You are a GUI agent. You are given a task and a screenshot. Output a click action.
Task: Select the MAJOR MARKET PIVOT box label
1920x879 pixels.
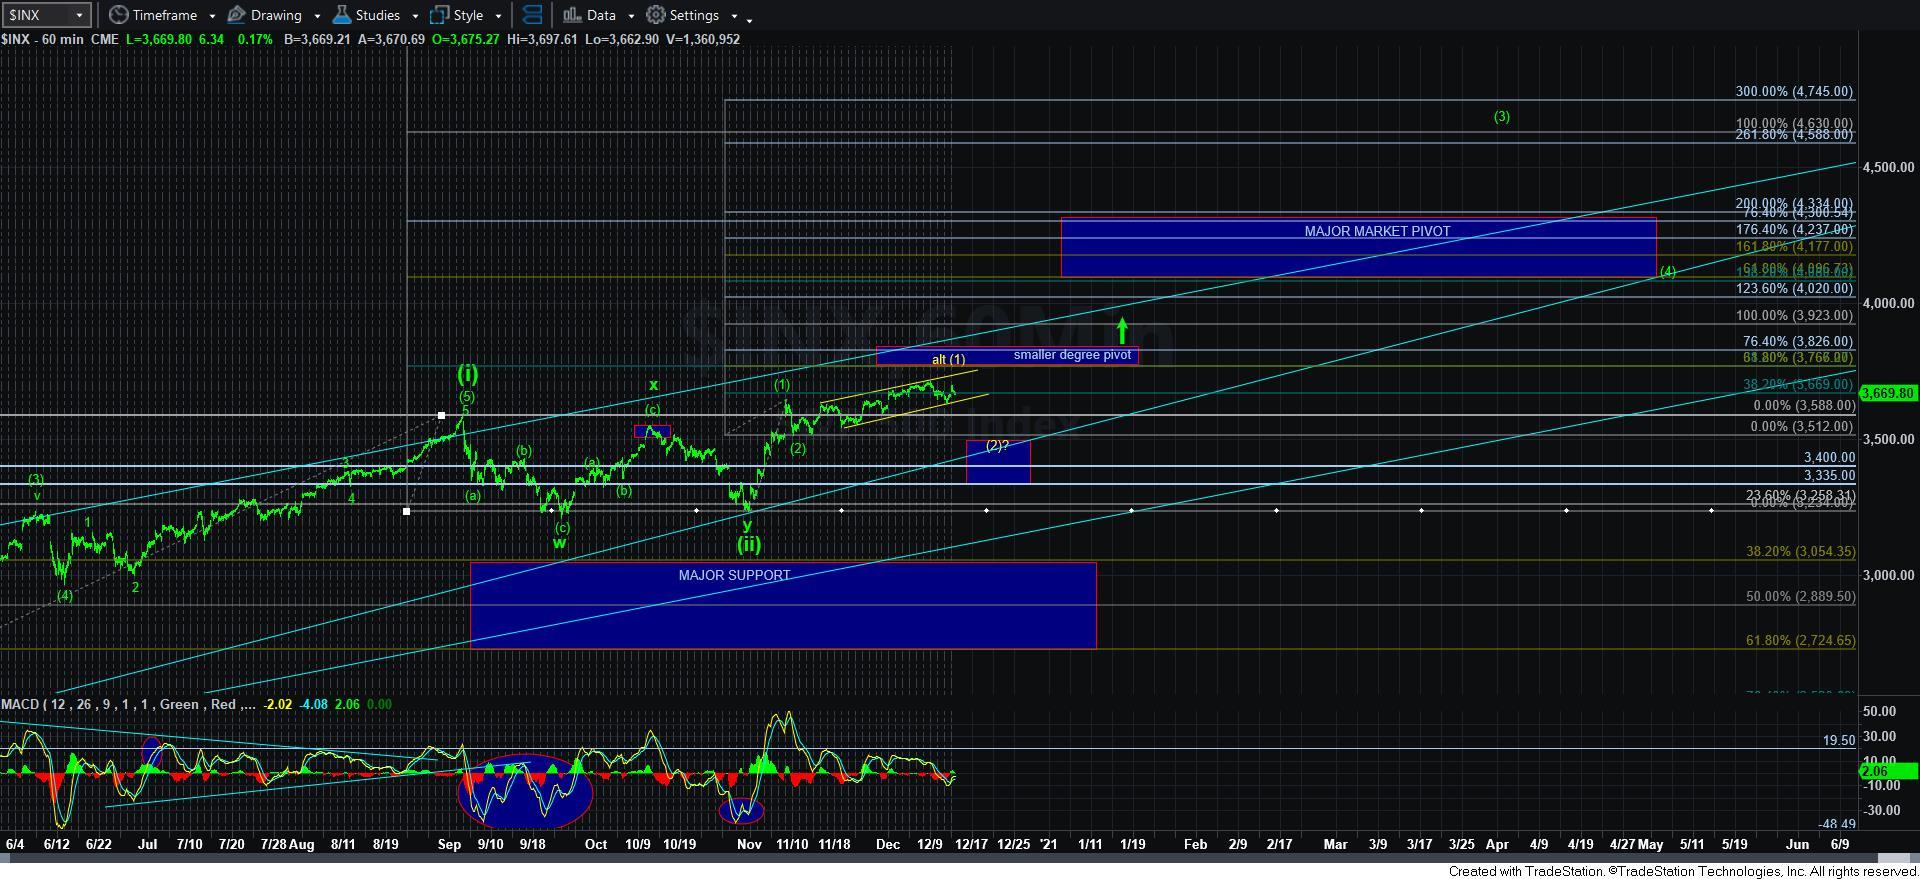(1377, 231)
